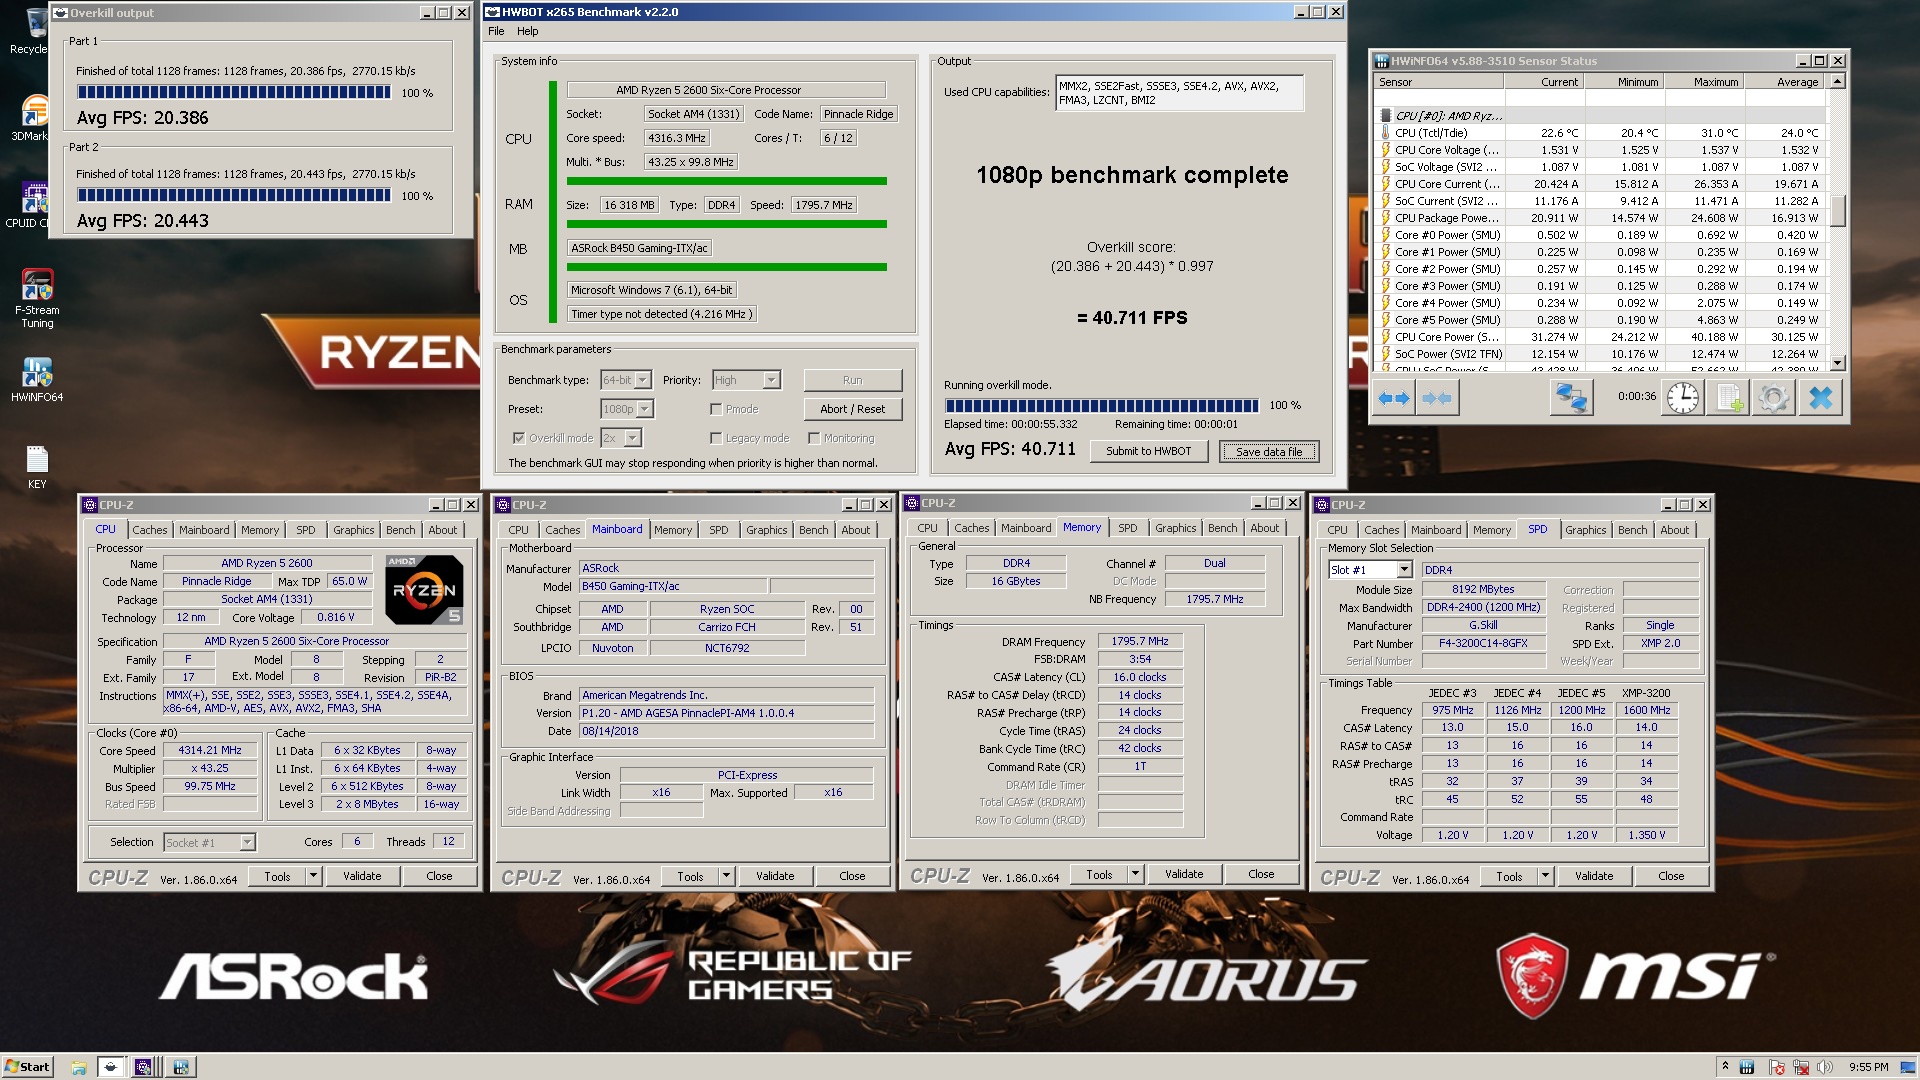This screenshot has height=1080, width=1920.
Task: Open the Priority High dropdown
Action: pyautogui.click(x=746, y=380)
